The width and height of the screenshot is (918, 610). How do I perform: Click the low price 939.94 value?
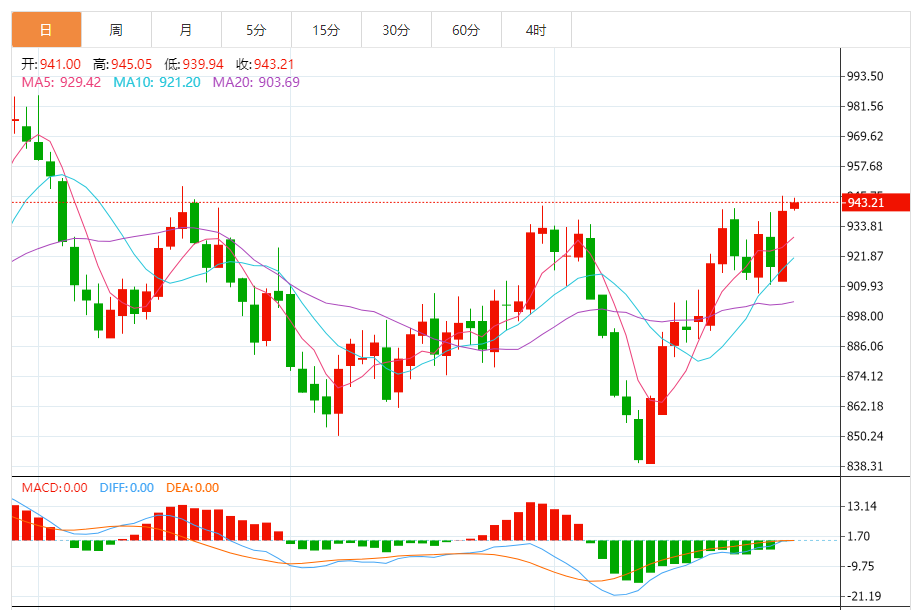click(x=203, y=64)
